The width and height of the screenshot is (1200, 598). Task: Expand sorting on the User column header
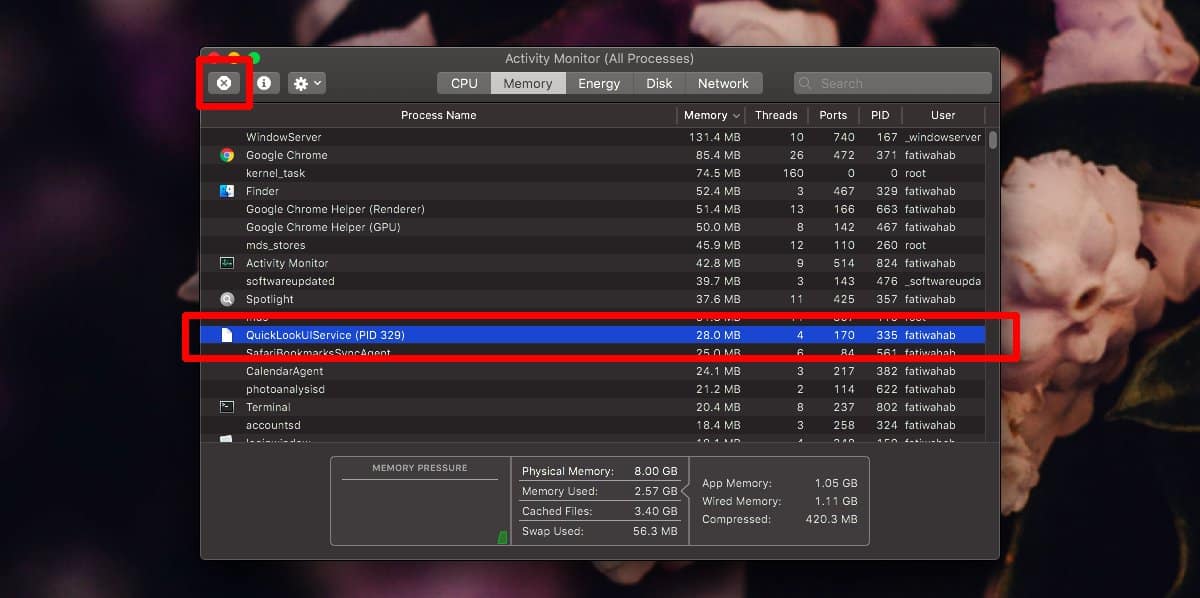943,115
